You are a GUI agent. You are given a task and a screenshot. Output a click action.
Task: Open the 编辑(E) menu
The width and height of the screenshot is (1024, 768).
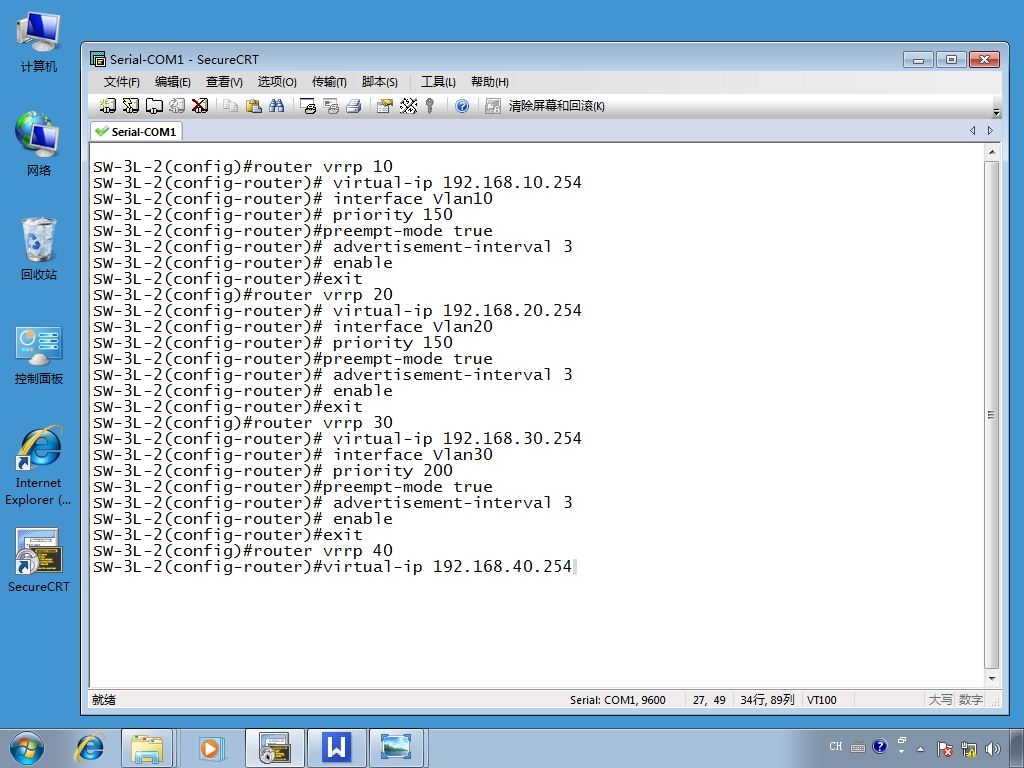point(172,82)
